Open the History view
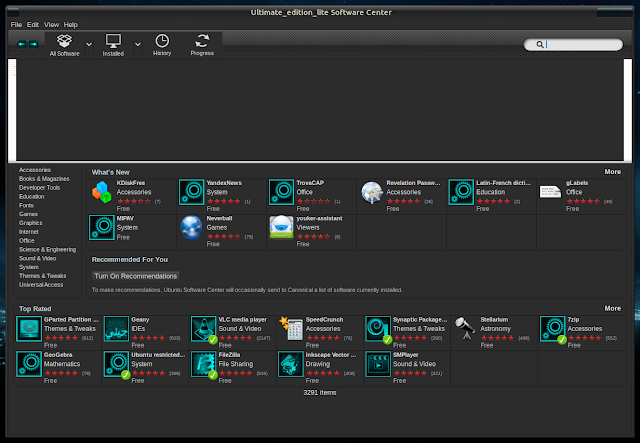The image size is (640, 443). (162, 45)
